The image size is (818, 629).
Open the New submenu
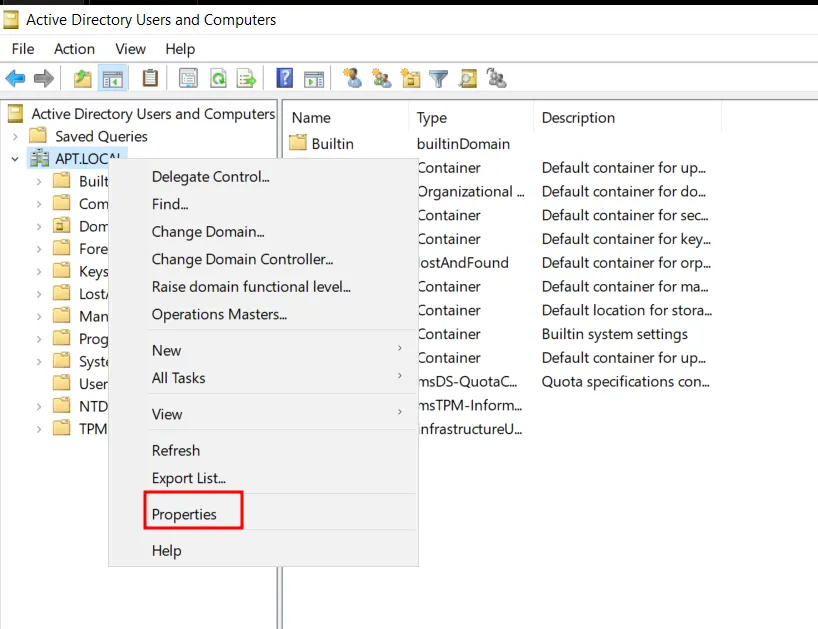pos(263,350)
